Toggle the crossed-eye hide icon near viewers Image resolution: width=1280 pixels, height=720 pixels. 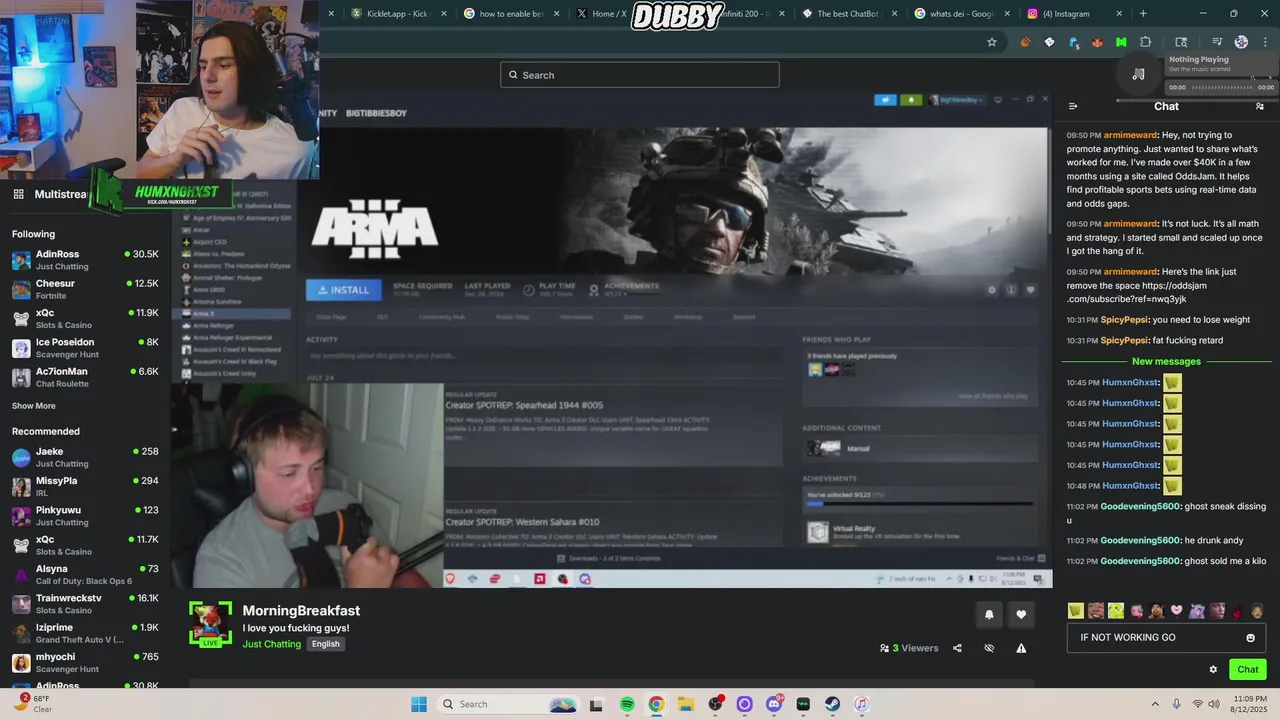[x=989, y=648]
